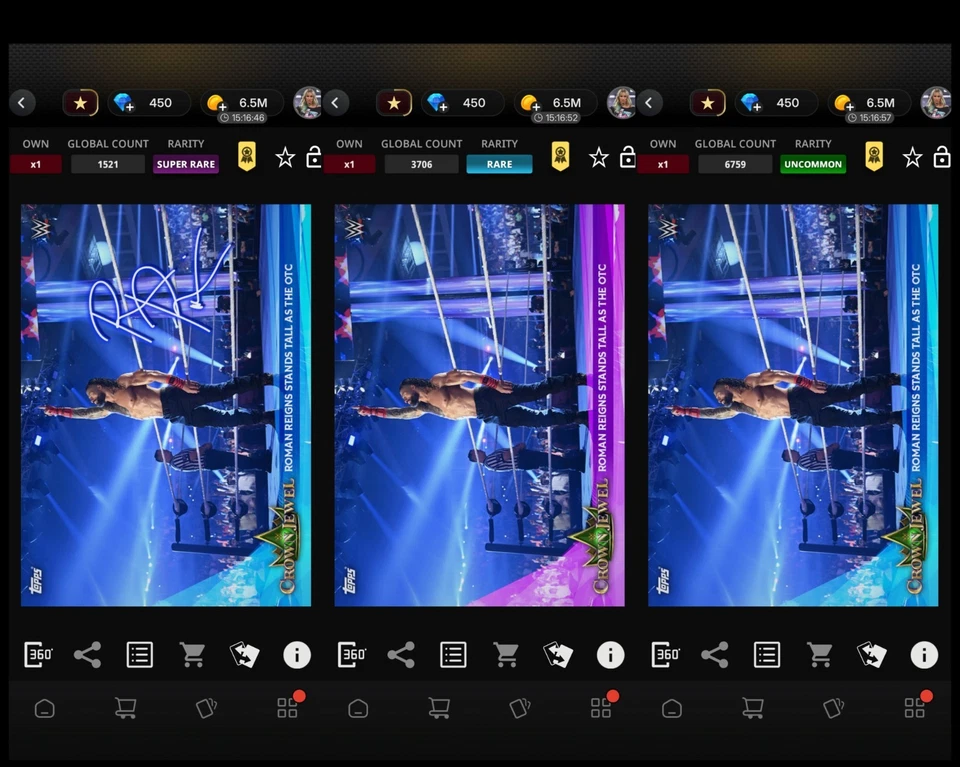The height and width of the screenshot is (767, 960).
Task: Favorite the Super Rare card with star
Action: tap(285, 157)
